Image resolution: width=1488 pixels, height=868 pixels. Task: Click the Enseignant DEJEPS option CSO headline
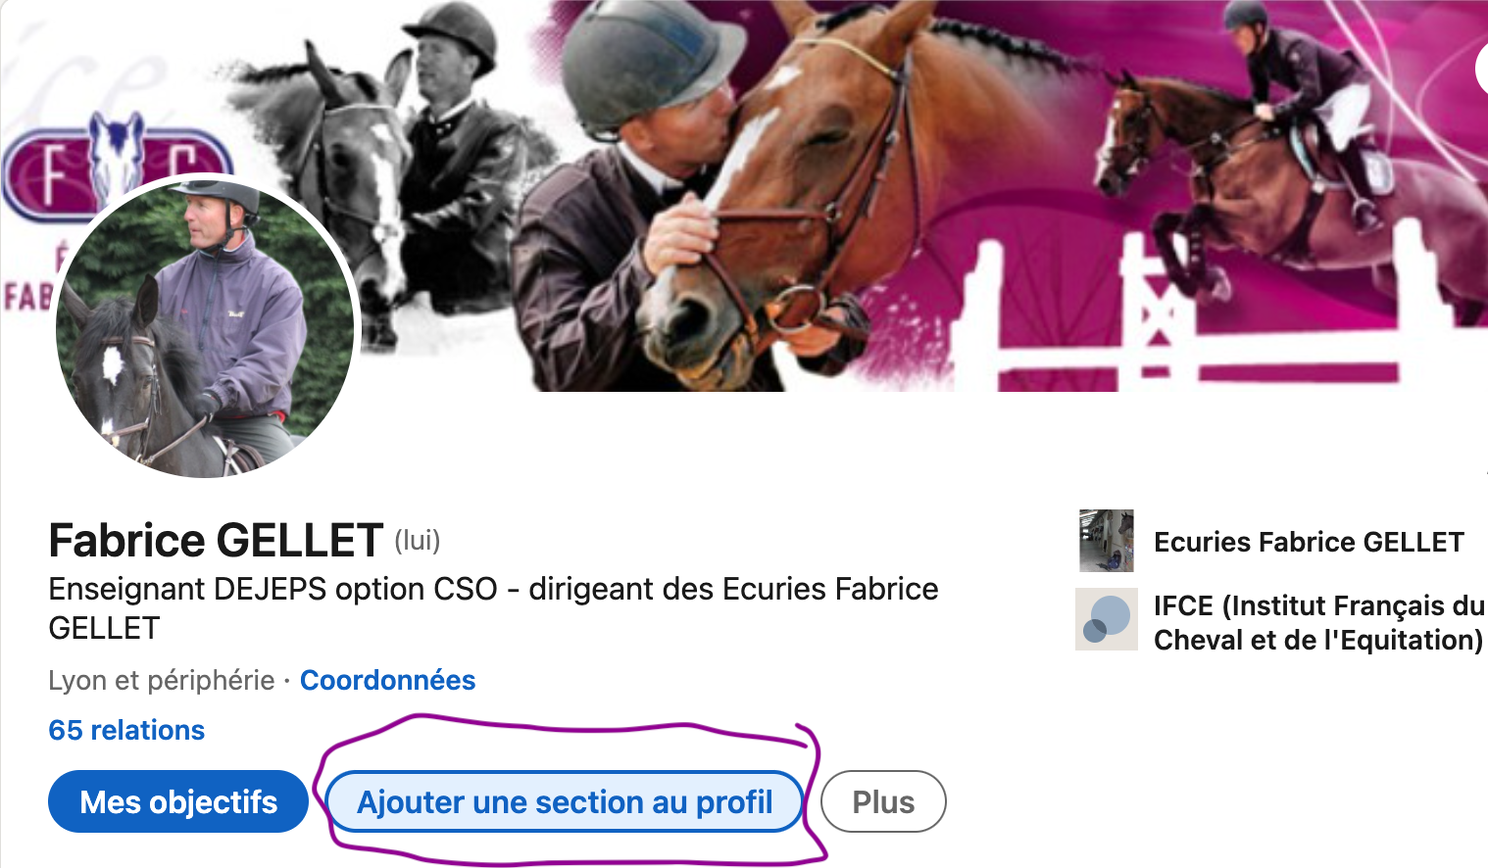click(493, 608)
